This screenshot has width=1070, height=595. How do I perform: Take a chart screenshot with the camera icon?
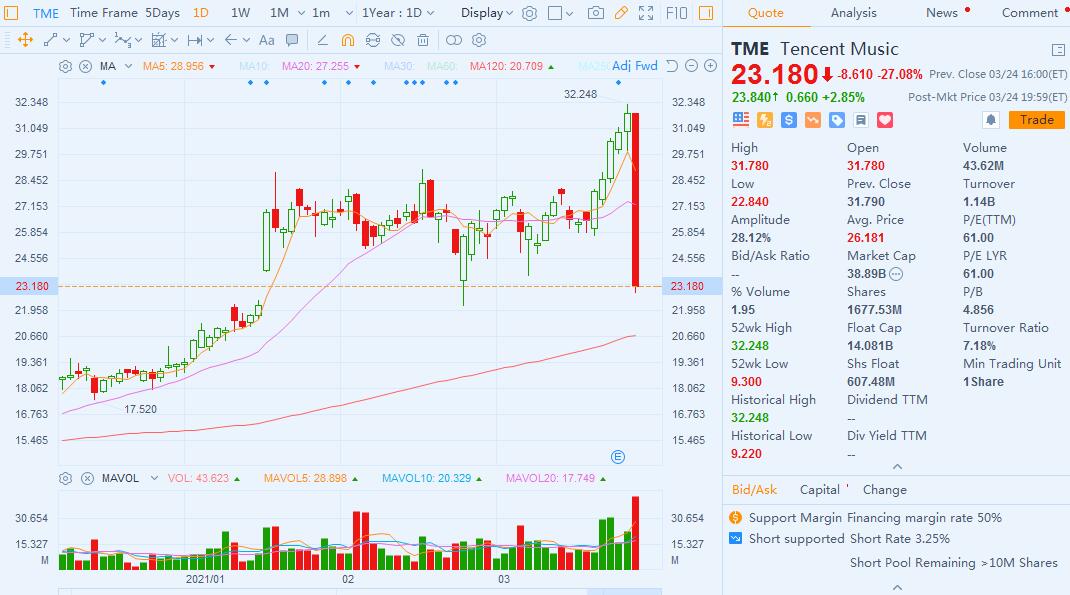(596, 13)
